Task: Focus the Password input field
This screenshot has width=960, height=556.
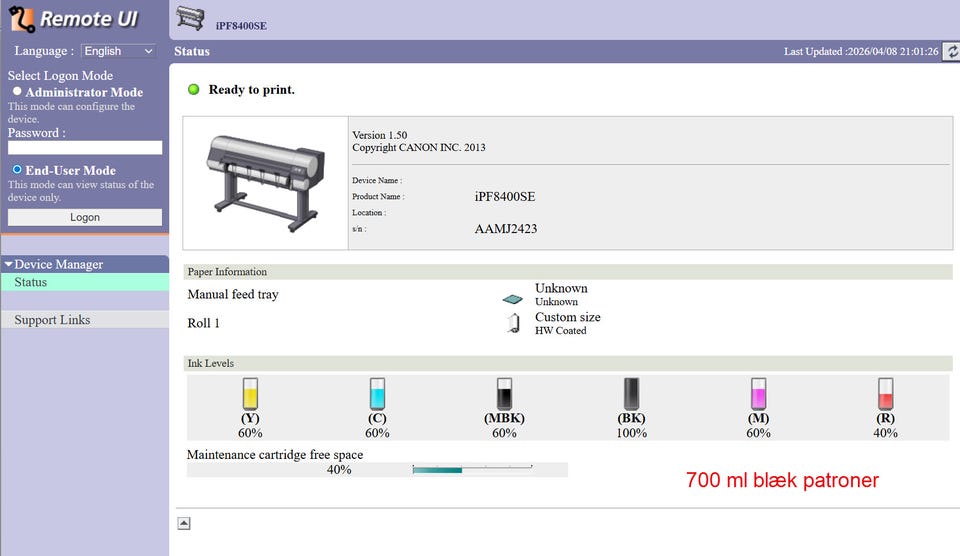Action: (x=84, y=148)
